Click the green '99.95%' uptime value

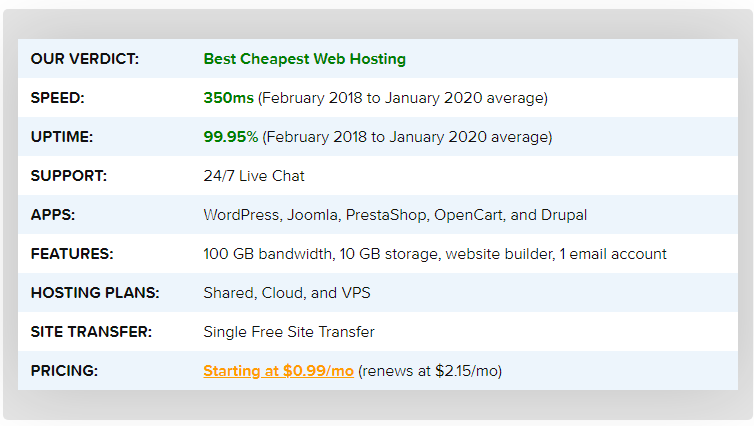tap(231, 137)
